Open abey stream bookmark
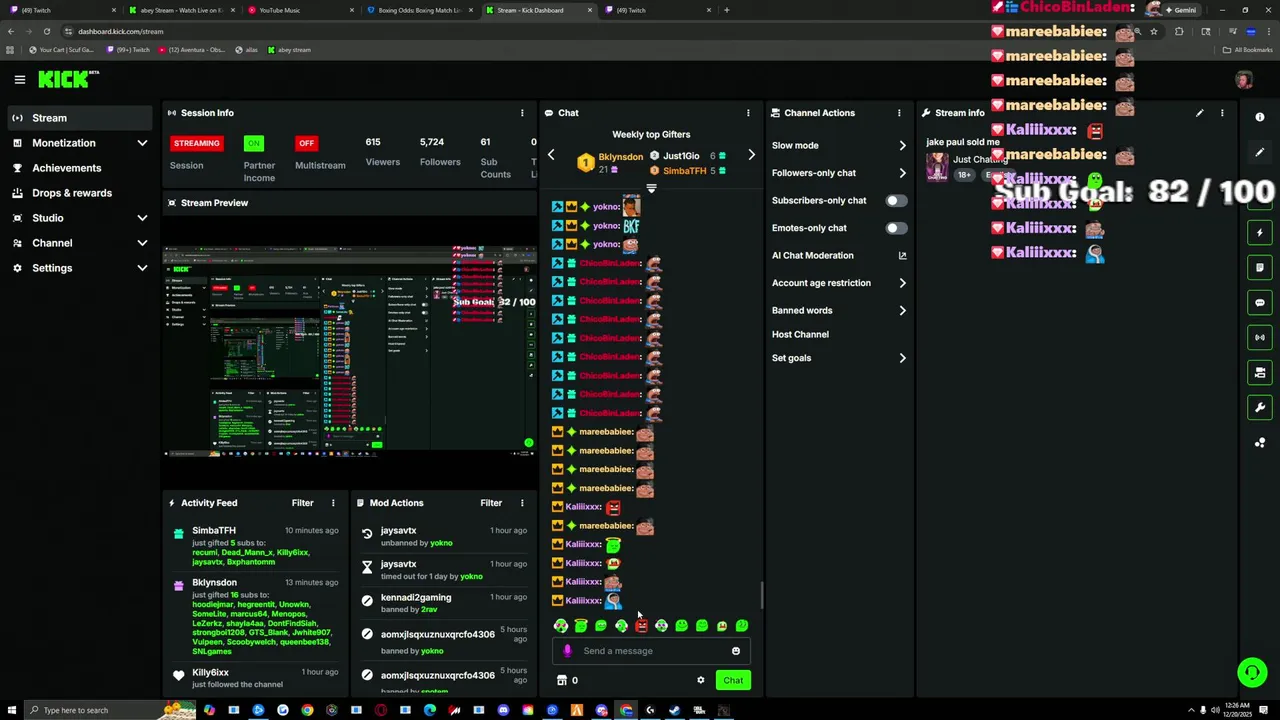This screenshot has width=1280, height=720. pyautogui.click(x=289, y=50)
